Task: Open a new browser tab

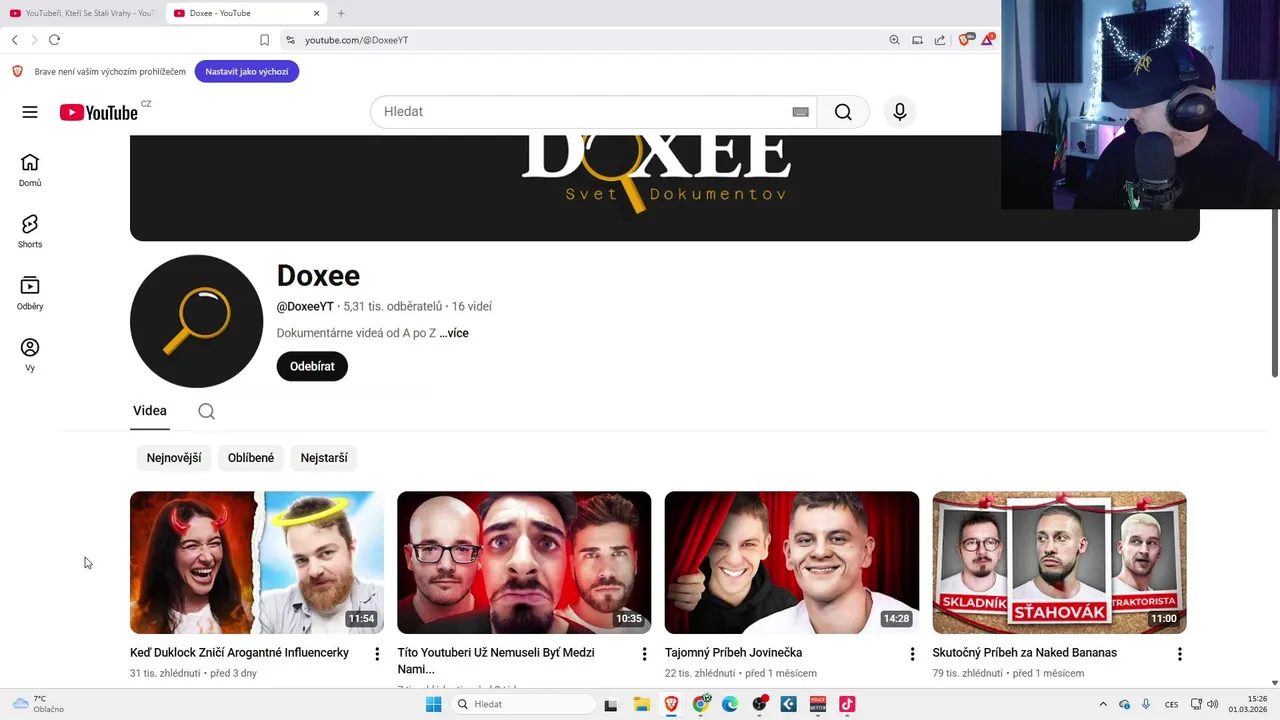Action: (x=341, y=13)
